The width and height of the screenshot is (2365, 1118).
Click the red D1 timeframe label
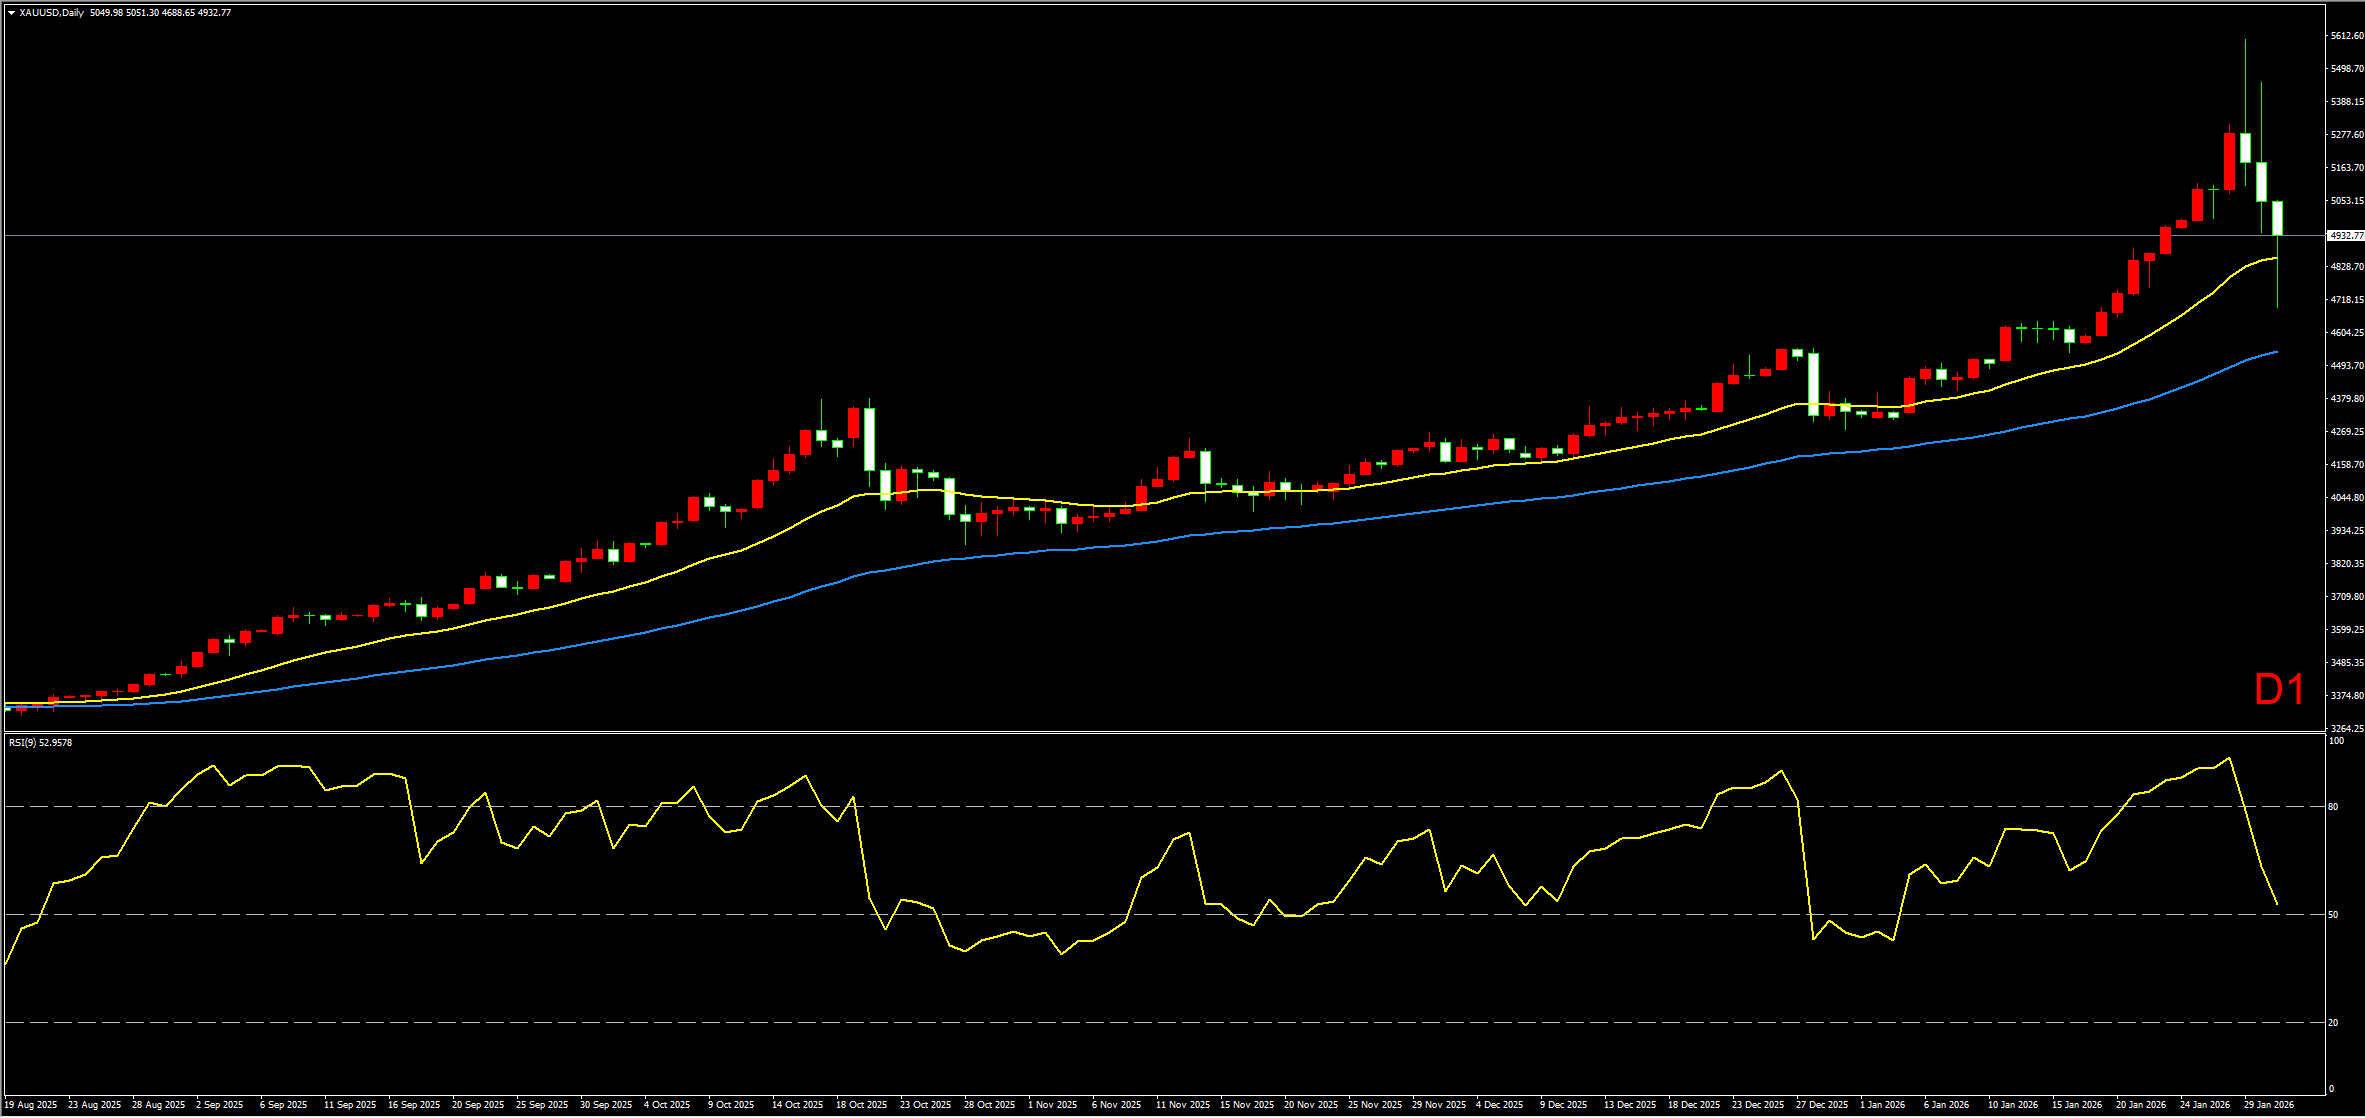pyautogui.click(x=2280, y=690)
